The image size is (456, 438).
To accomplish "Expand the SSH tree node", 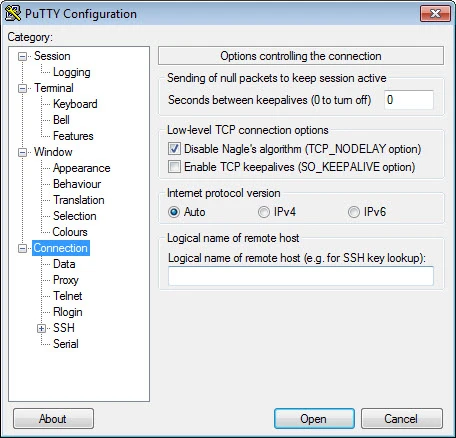I will click(x=41, y=328).
